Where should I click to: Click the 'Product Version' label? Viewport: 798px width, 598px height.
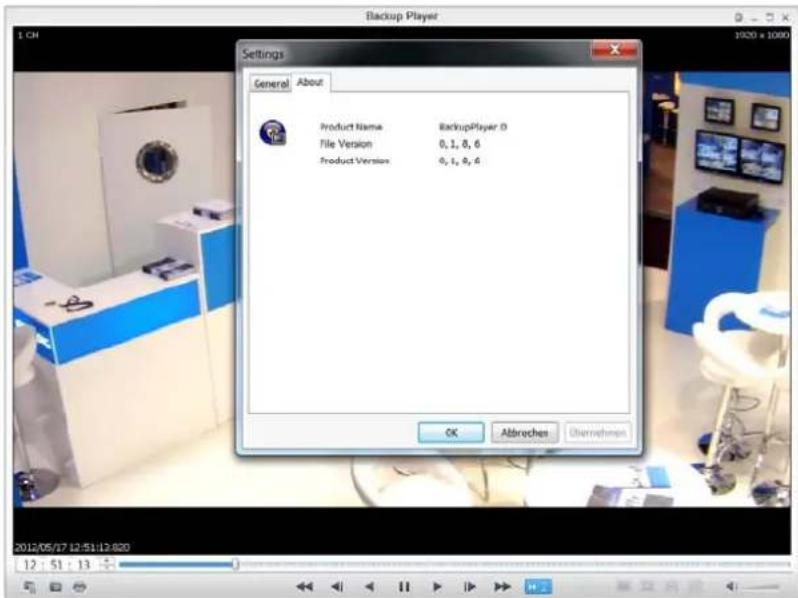pyautogui.click(x=354, y=161)
